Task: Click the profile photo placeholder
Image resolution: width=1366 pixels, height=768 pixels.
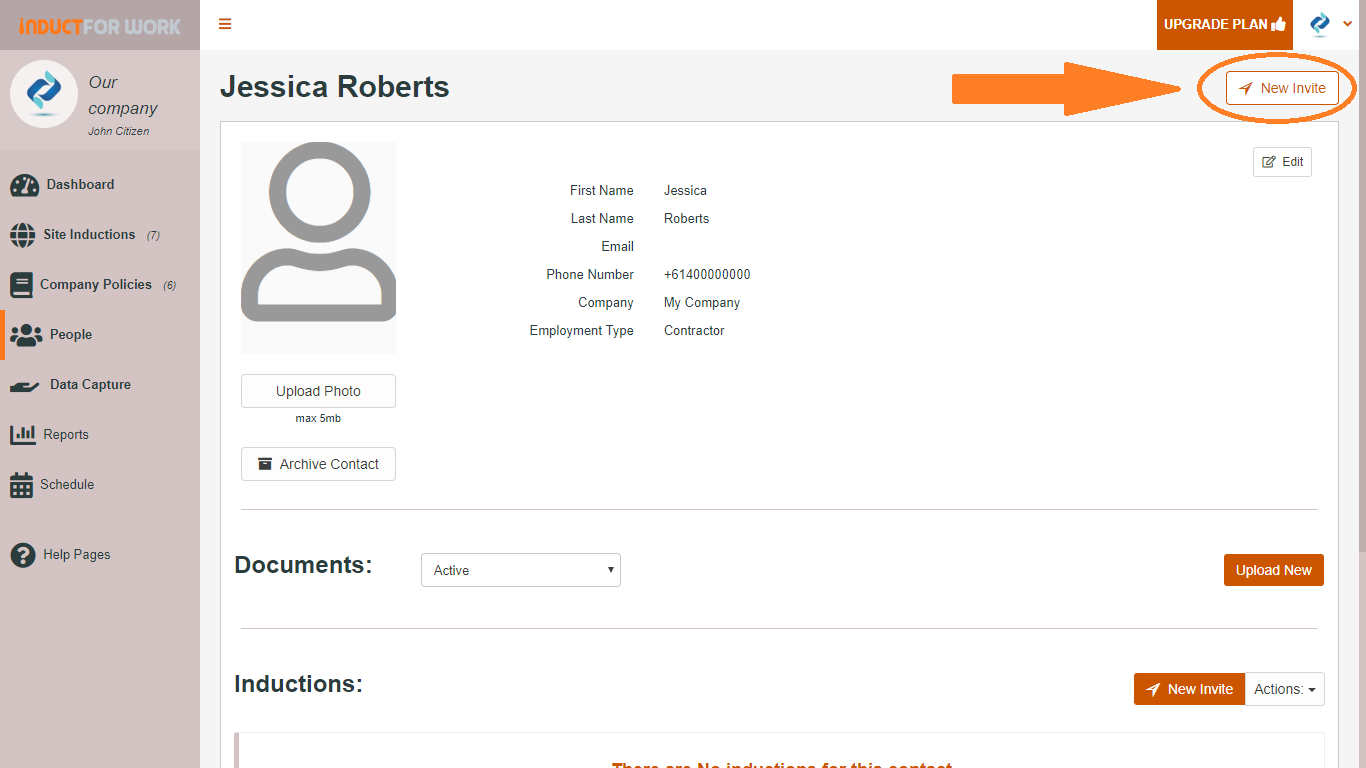Action: click(318, 247)
